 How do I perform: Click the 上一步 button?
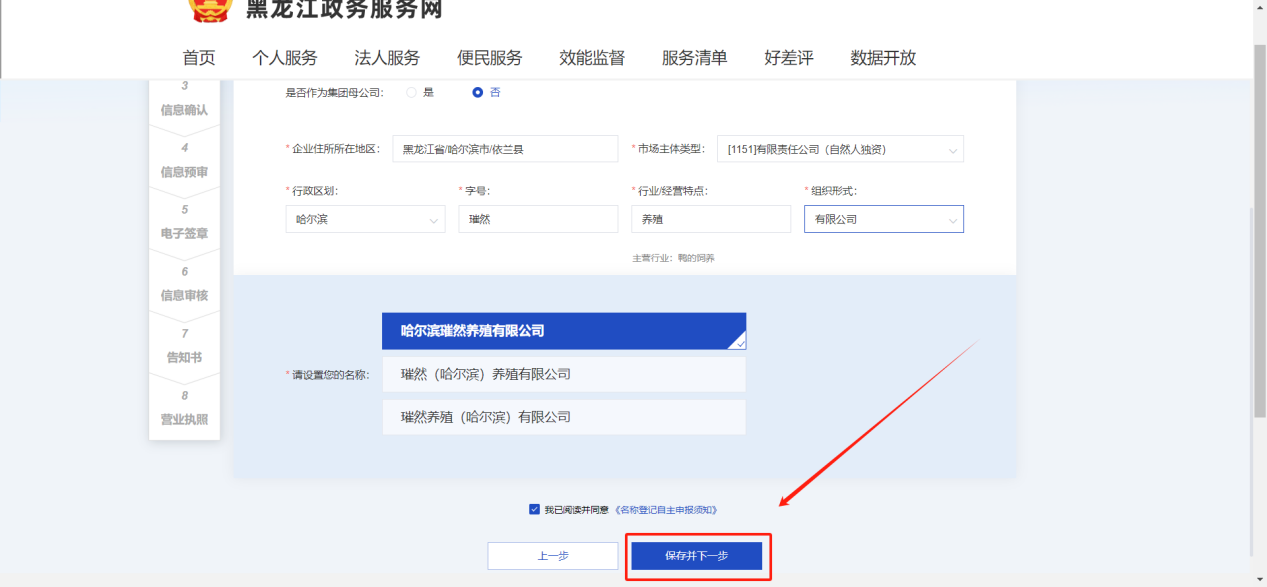[x=553, y=556]
